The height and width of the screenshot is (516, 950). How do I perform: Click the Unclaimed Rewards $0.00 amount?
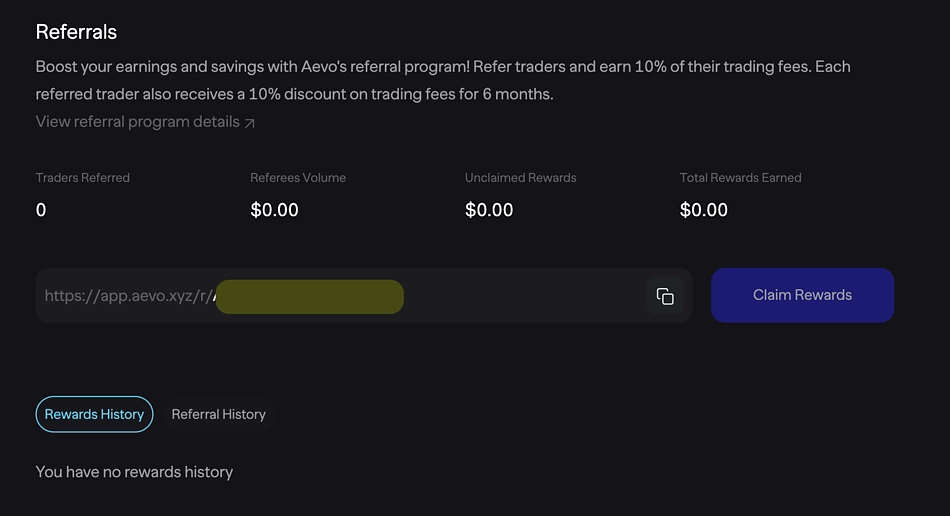point(489,210)
